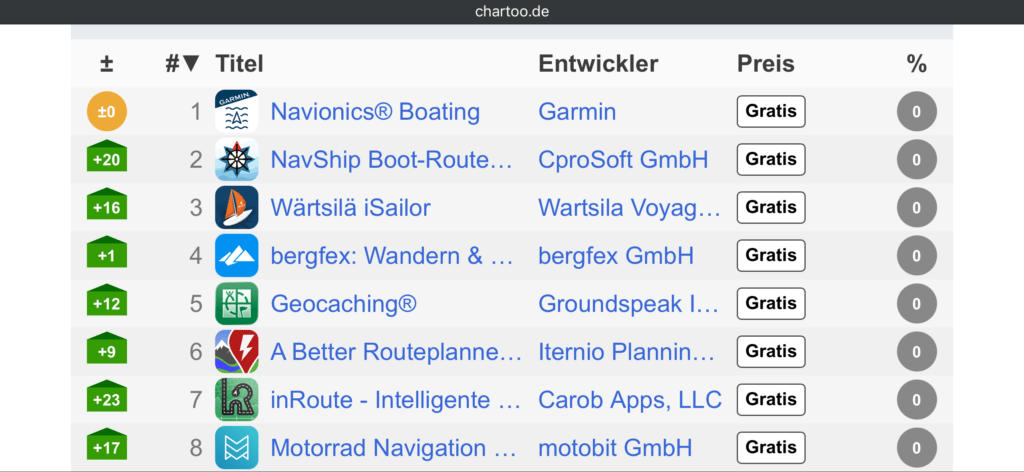Click the NavShip Boot-Route app icon
Screen dimensions: 1024x472
coord(236,159)
